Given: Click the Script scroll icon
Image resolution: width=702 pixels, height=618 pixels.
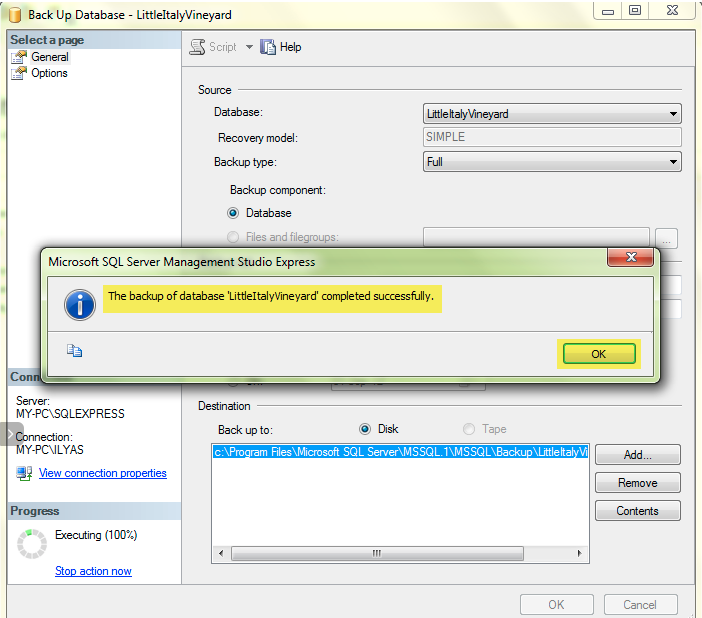Looking at the screenshot, I should [197, 47].
